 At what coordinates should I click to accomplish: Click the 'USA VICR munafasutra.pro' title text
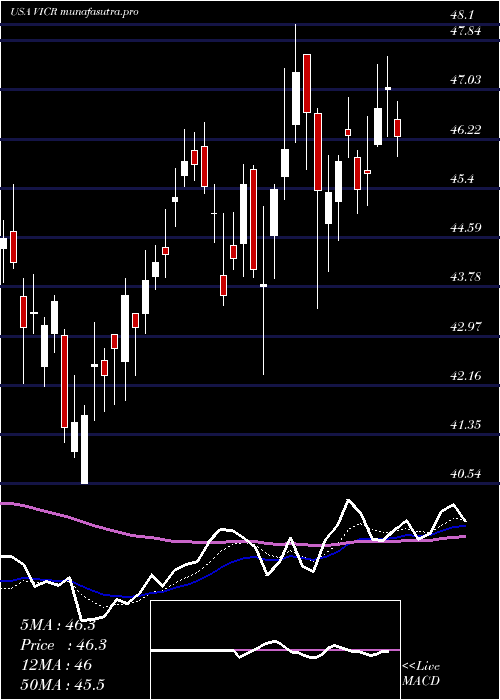click(x=74, y=12)
